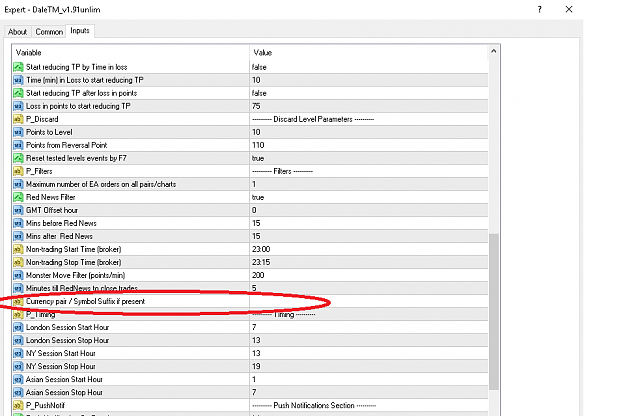Image resolution: width=625 pixels, height=416 pixels.
Task: Edit value false of Start reducing TP by Time in loss
Action: [x=259, y=67]
